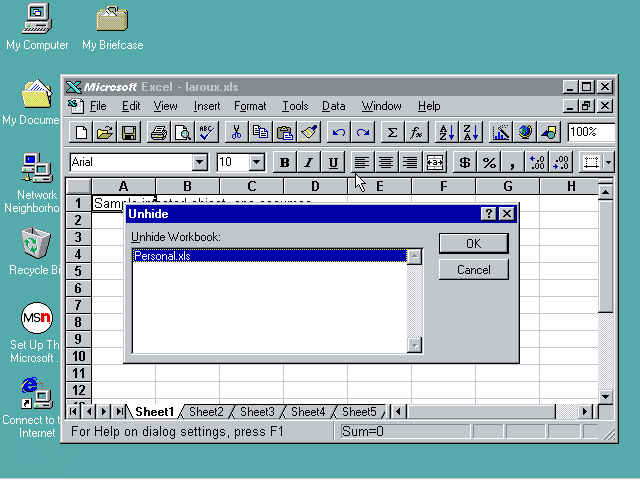The image size is (640, 480).
Task: Open the File menu
Action: 98,106
